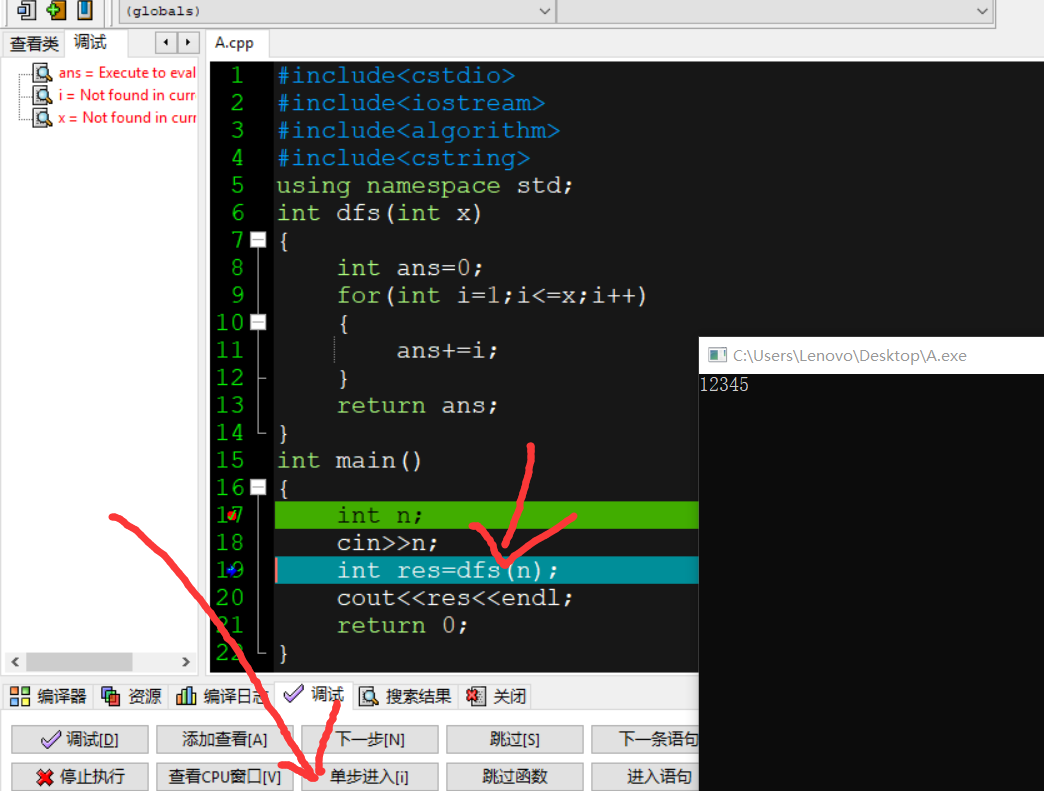Switch to the 查看类 side tab
This screenshot has height=791, width=1044.
click(34, 43)
